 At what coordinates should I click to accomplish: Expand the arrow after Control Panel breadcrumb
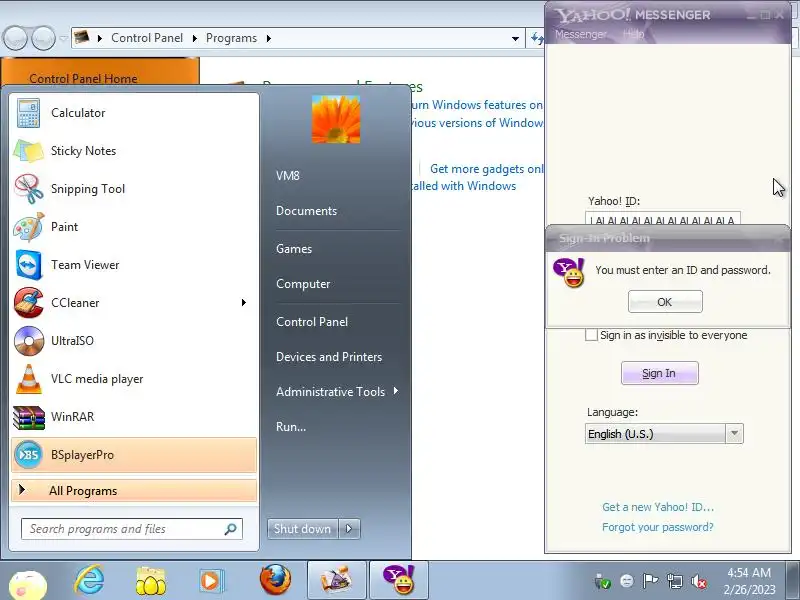pos(195,38)
